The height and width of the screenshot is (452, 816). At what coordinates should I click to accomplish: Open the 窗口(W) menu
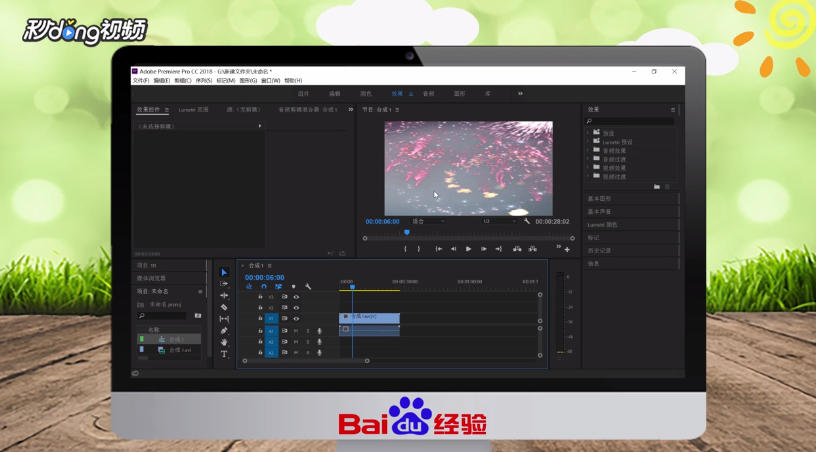(x=270, y=81)
